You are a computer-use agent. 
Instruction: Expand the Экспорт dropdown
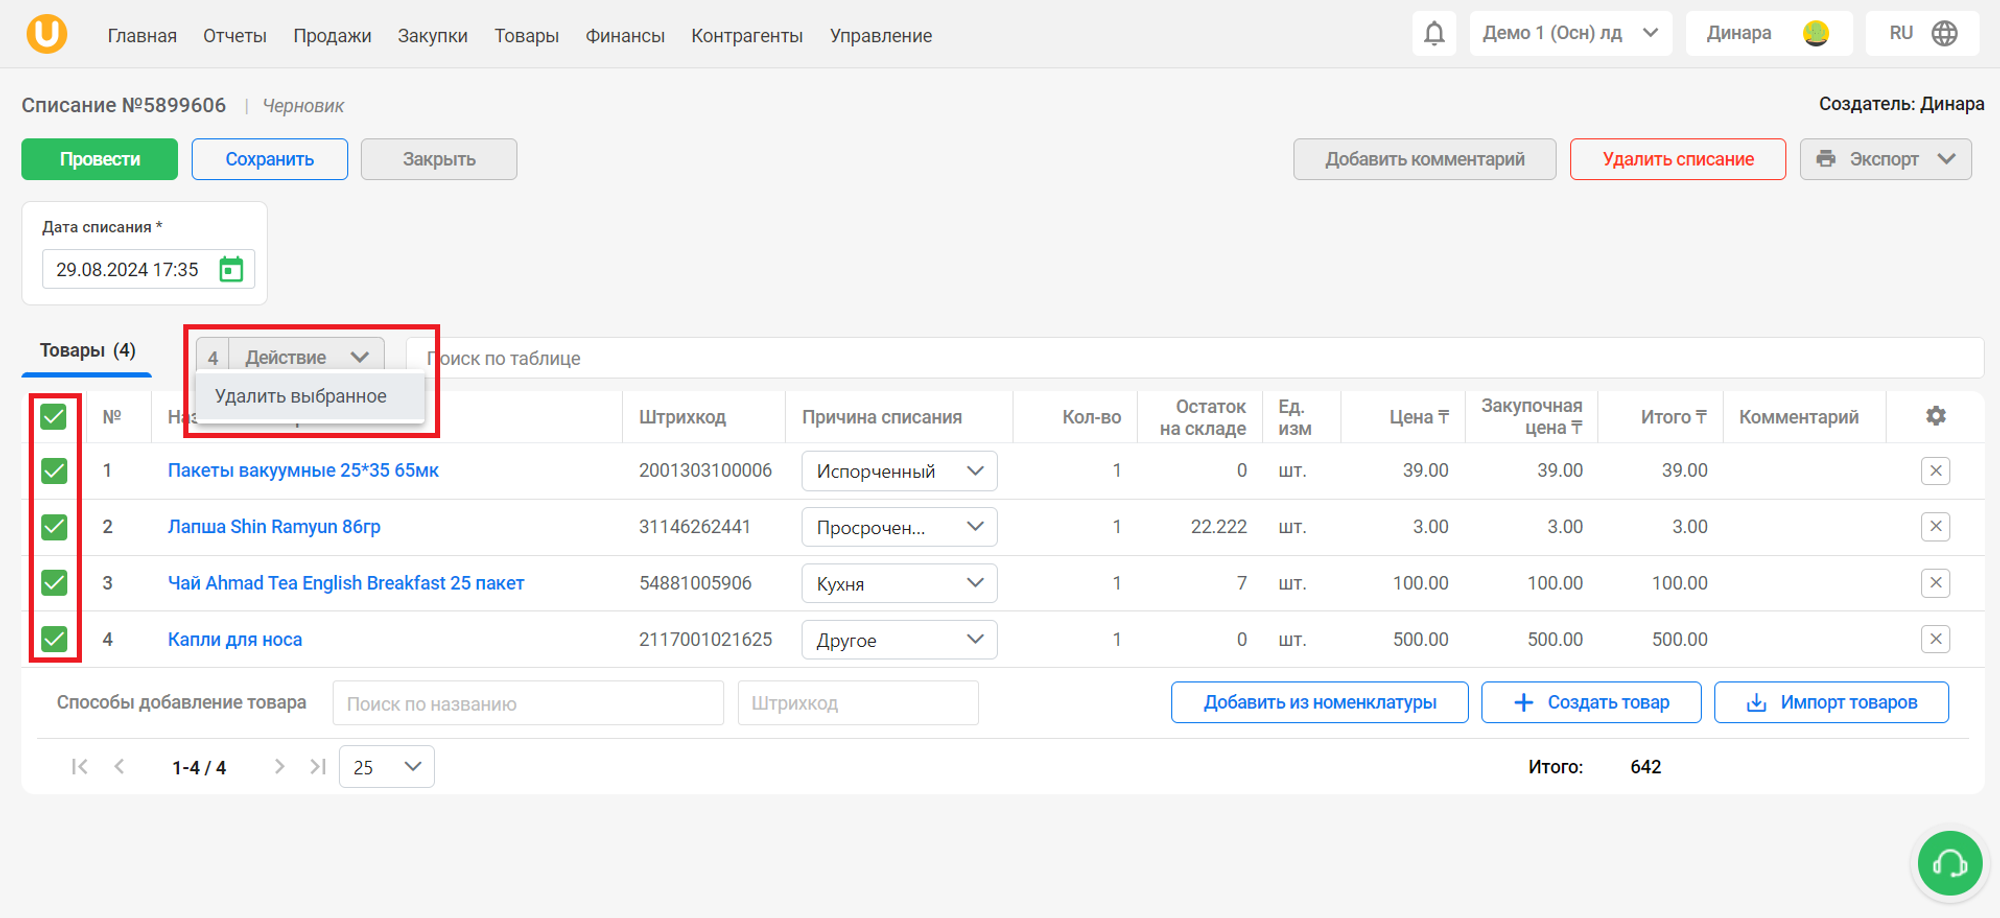point(1886,159)
